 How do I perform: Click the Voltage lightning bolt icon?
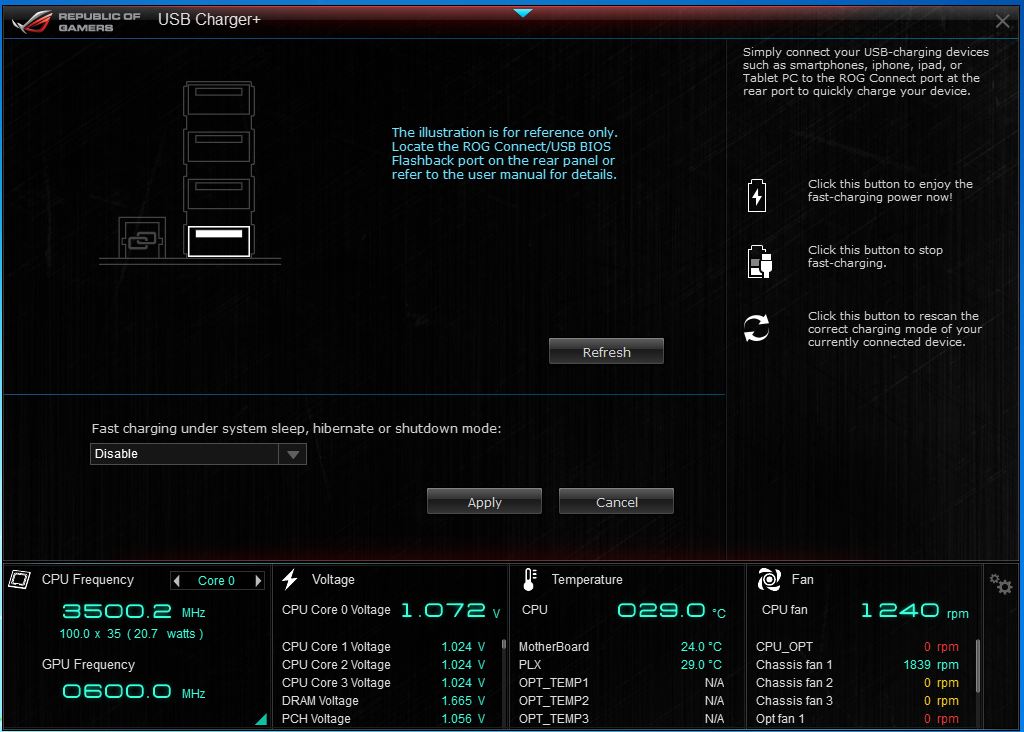290,579
